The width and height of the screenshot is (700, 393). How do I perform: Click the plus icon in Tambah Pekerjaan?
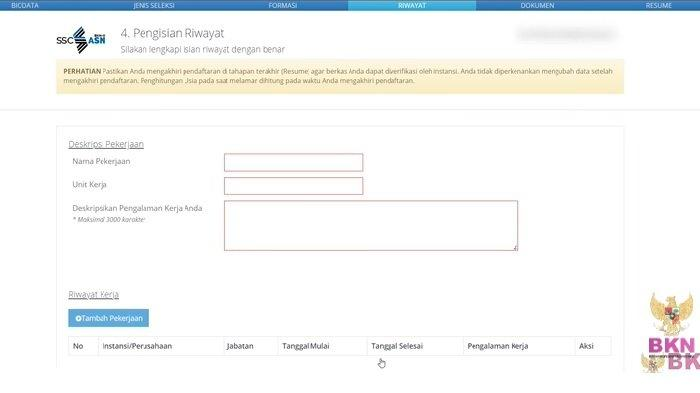point(78,318)
